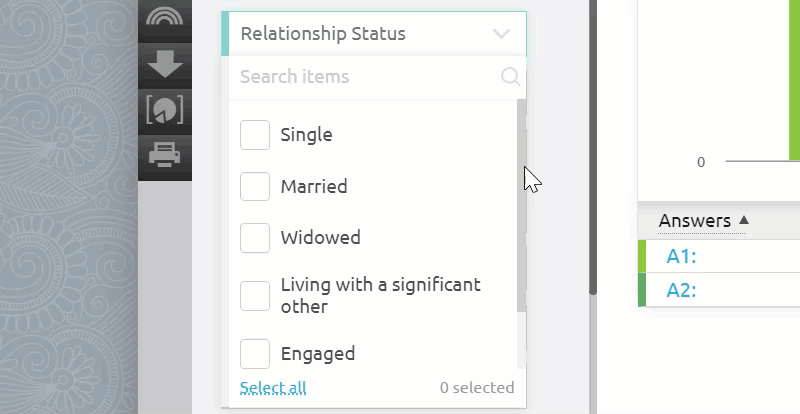Image resolution: width=800 pixels, height=414 pixels.
Task: Check the Widowed checkbox
Action: [x=255, y=237]
